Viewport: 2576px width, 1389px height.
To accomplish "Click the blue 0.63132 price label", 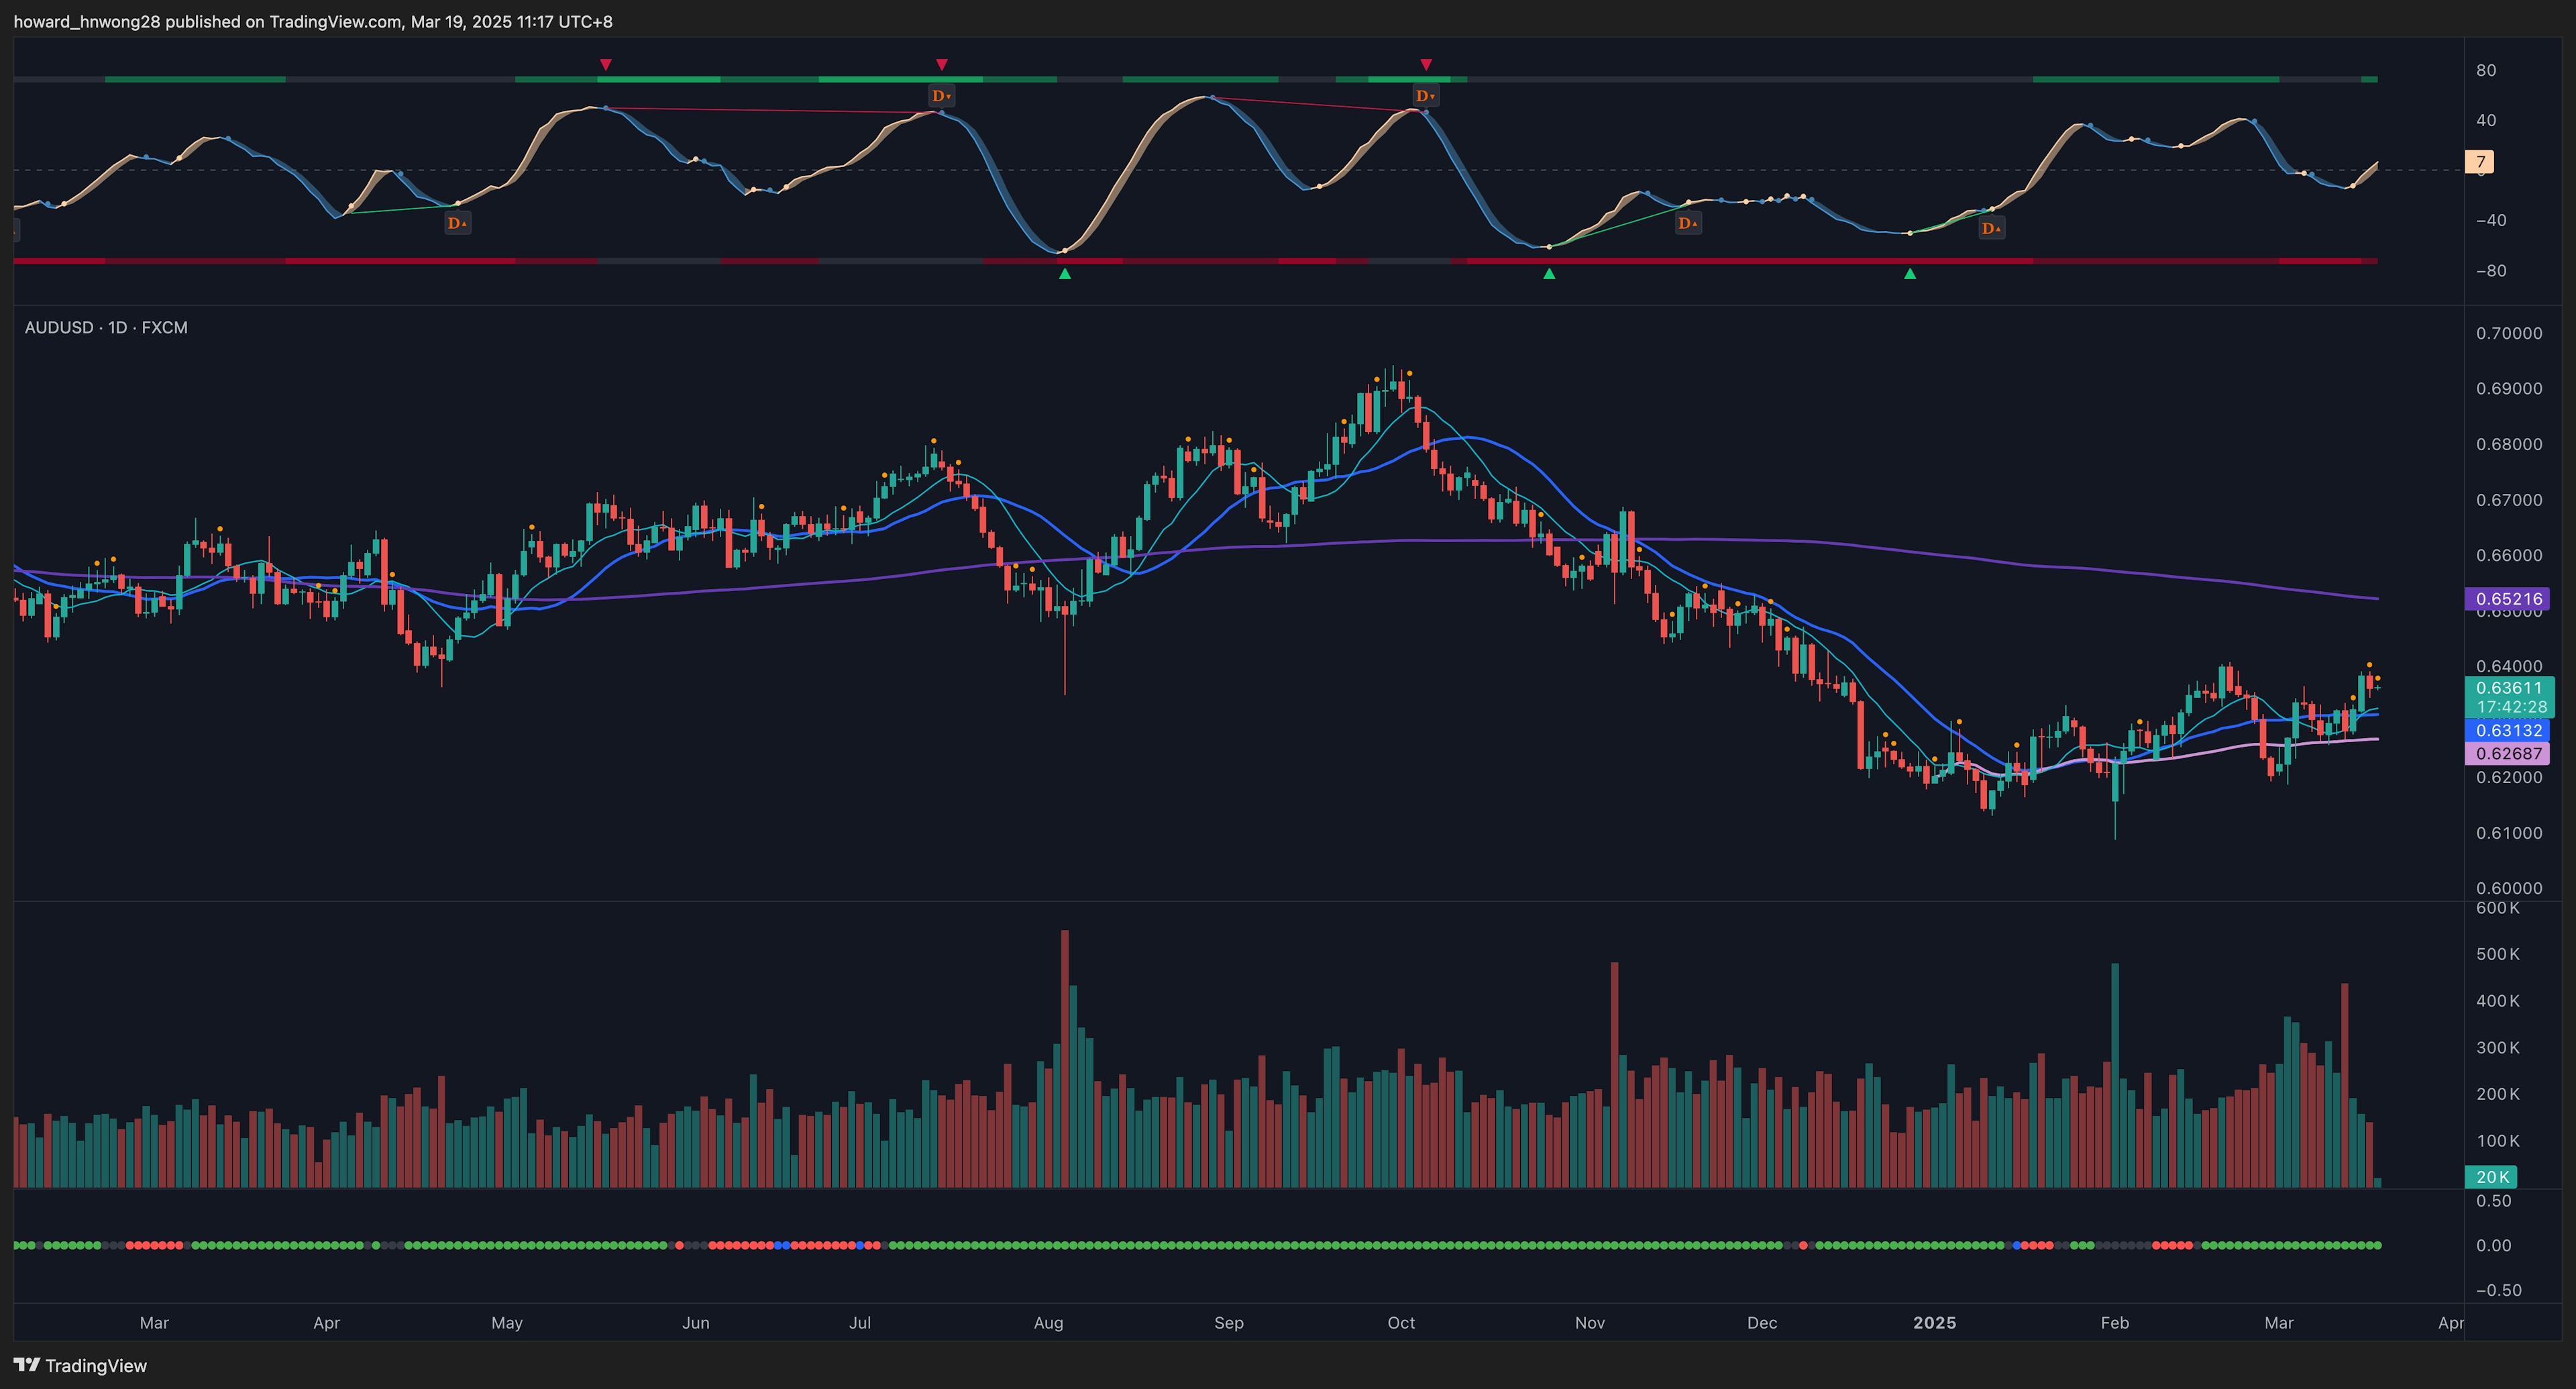I will coord(2508,731).
